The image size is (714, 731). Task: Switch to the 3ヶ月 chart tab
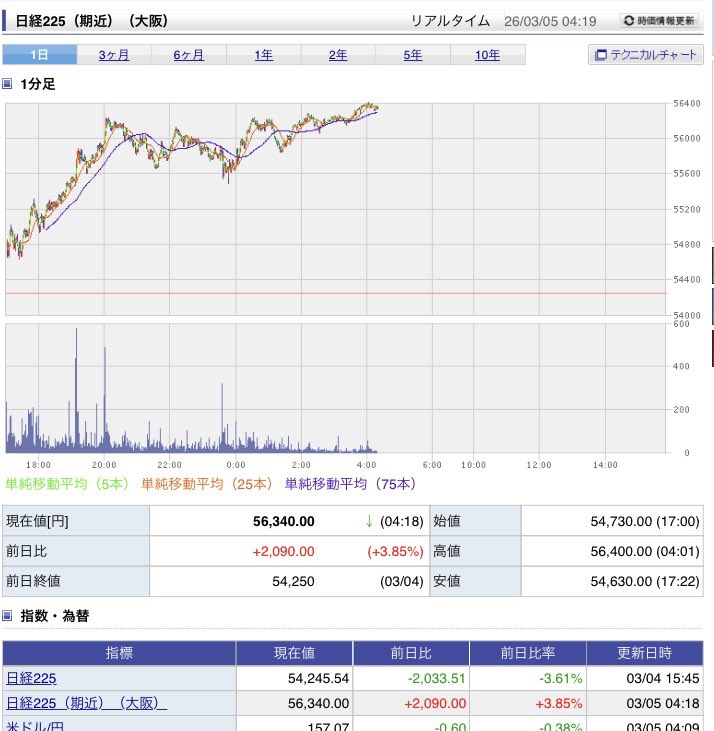[x=114, y=55]
